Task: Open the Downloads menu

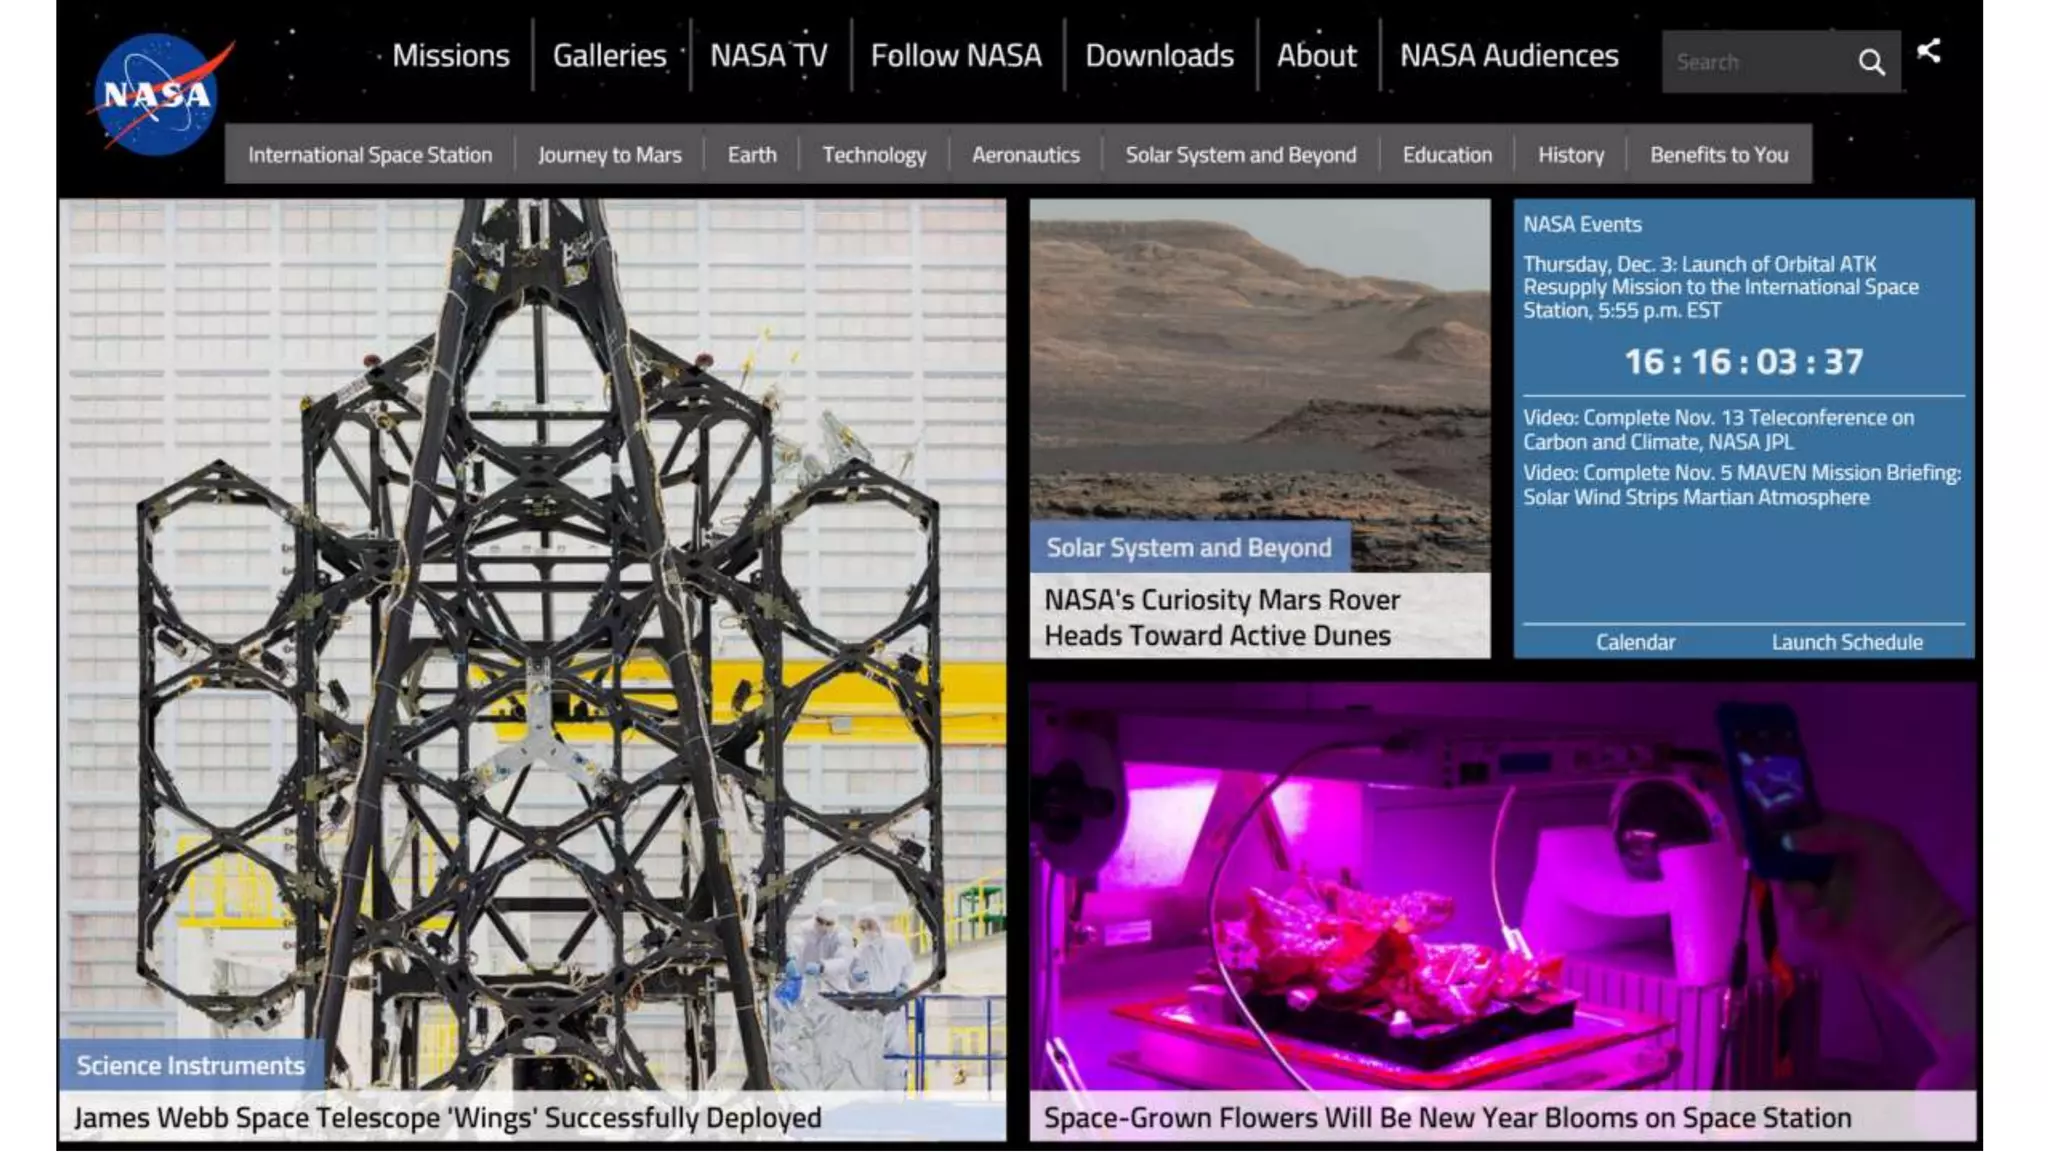Action: click(x=1159, y=56)
